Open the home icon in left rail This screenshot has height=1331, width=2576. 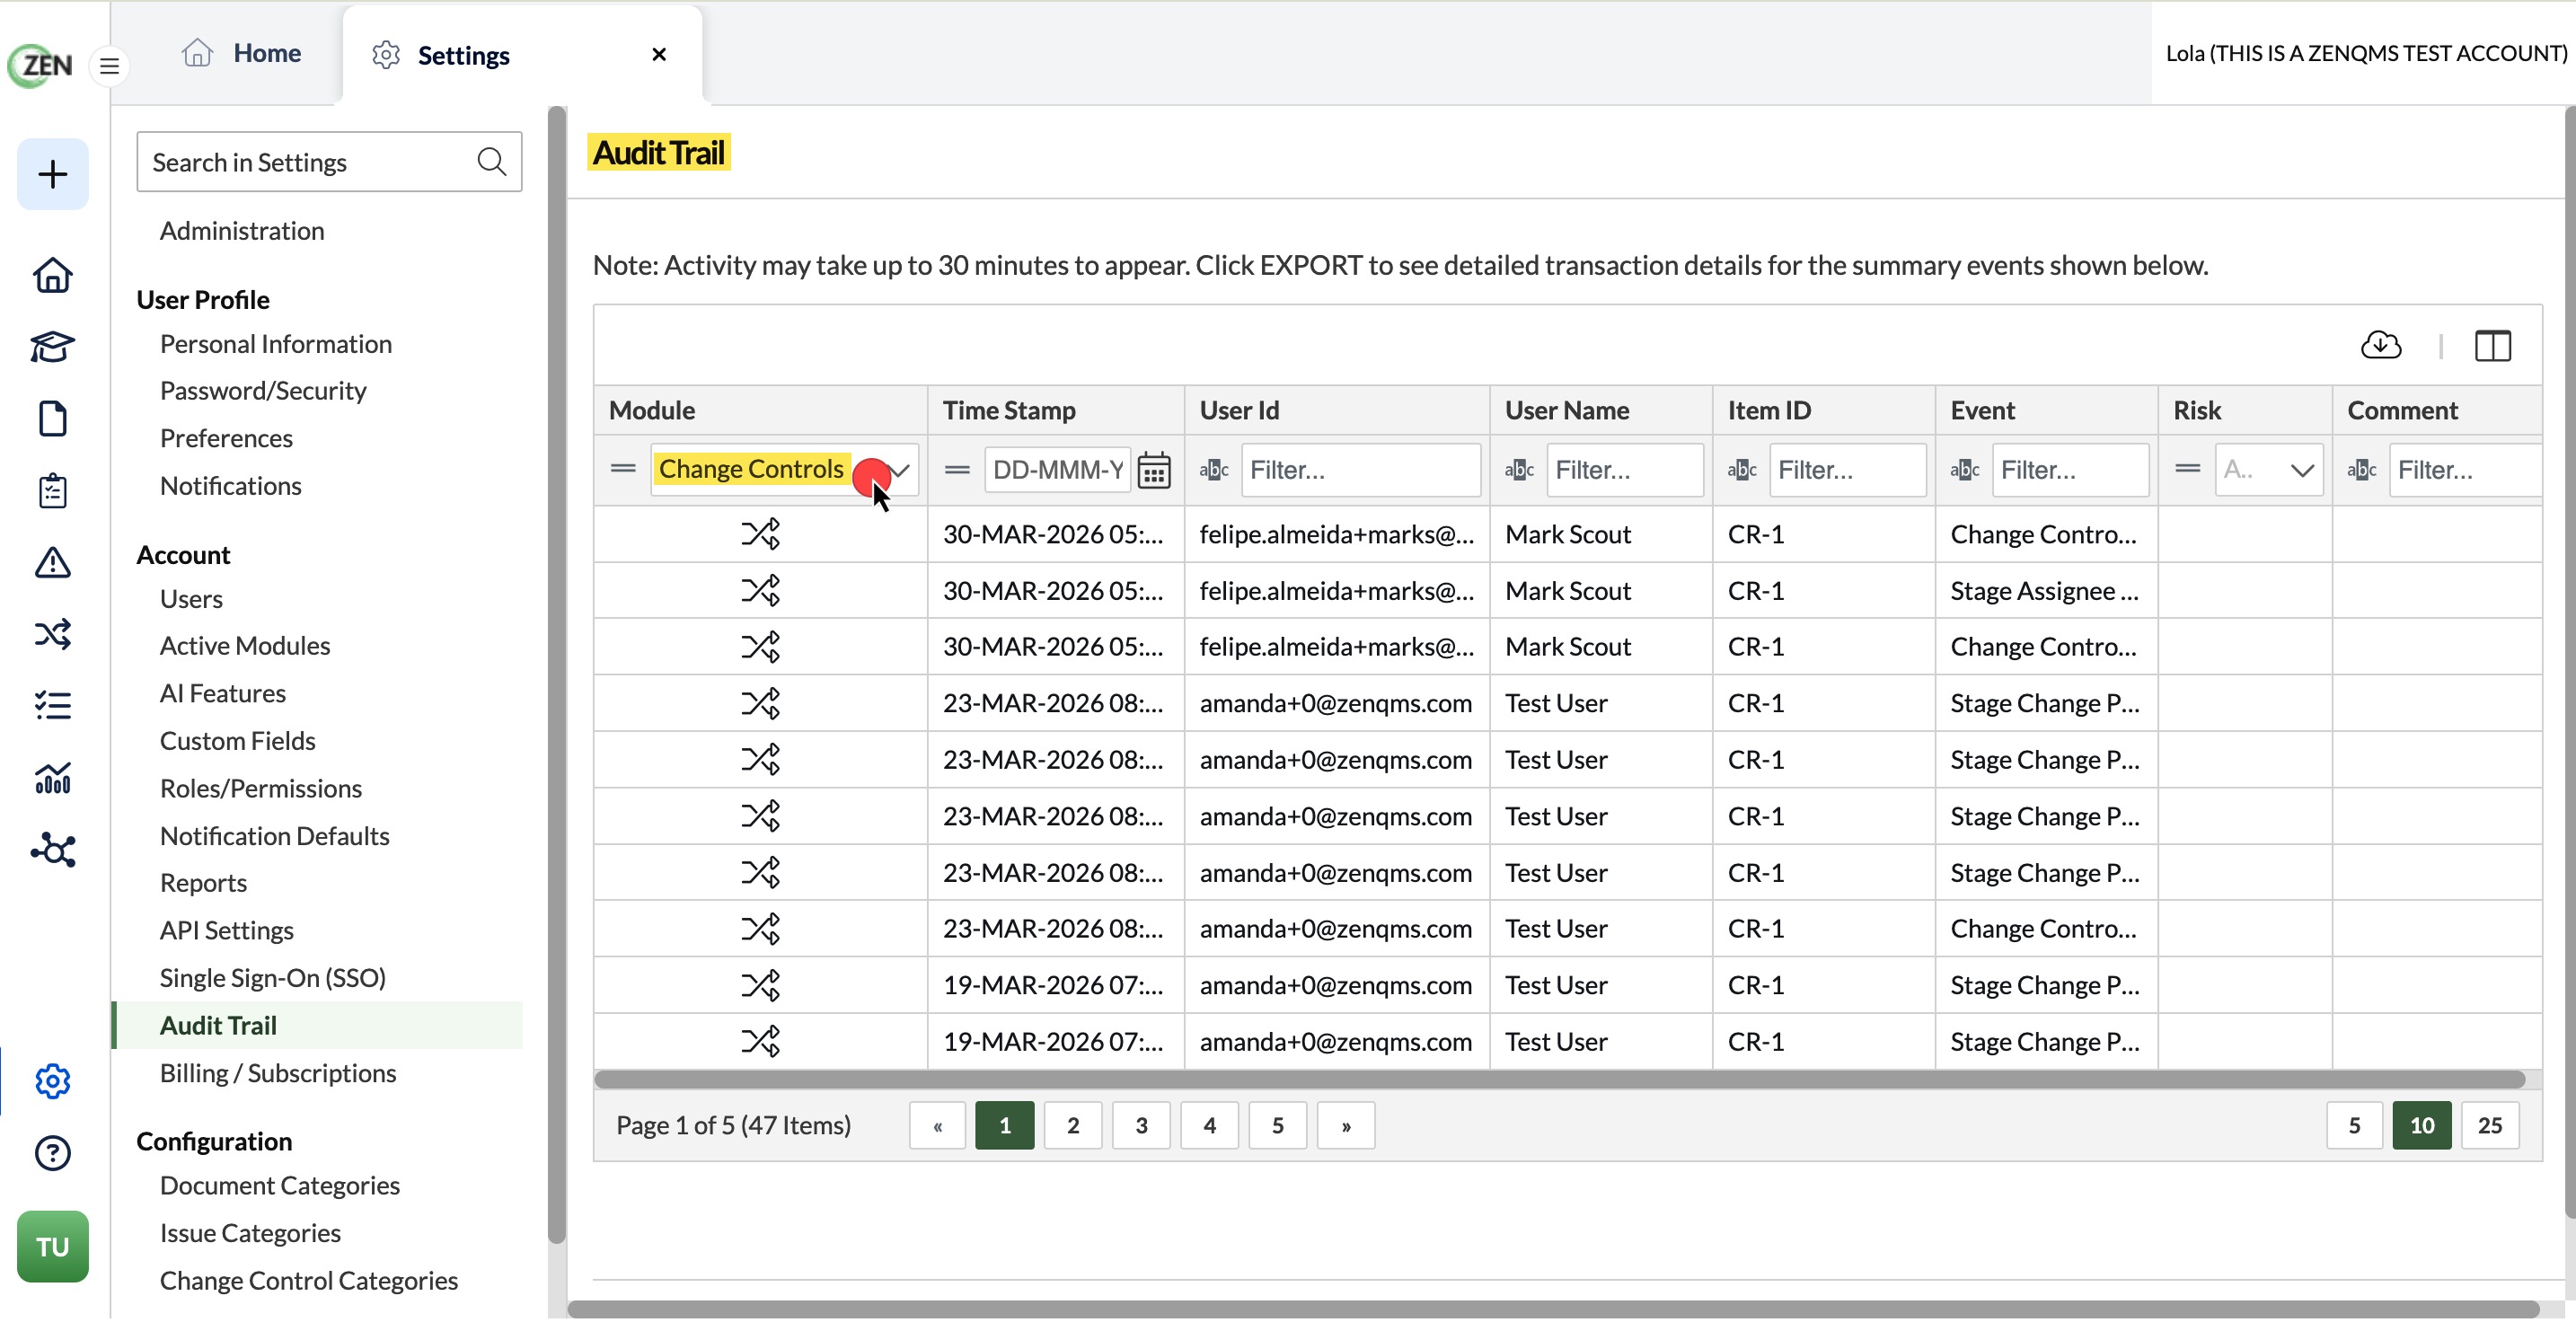click(53, 276)
